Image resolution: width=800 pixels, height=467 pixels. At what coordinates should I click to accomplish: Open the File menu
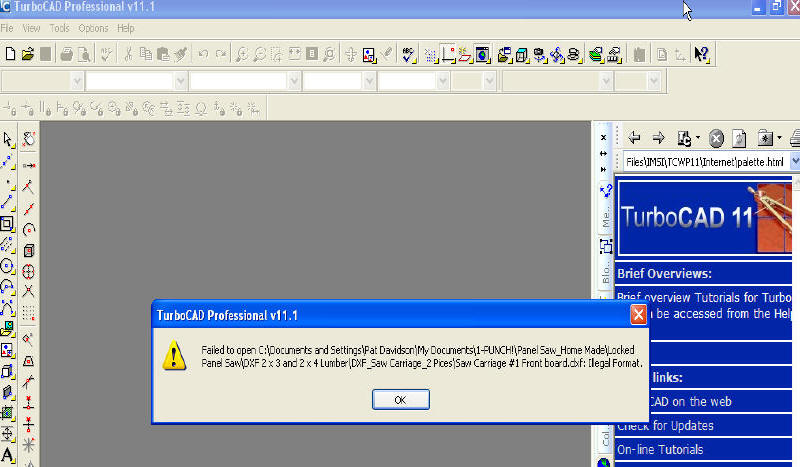click(7, 28)
